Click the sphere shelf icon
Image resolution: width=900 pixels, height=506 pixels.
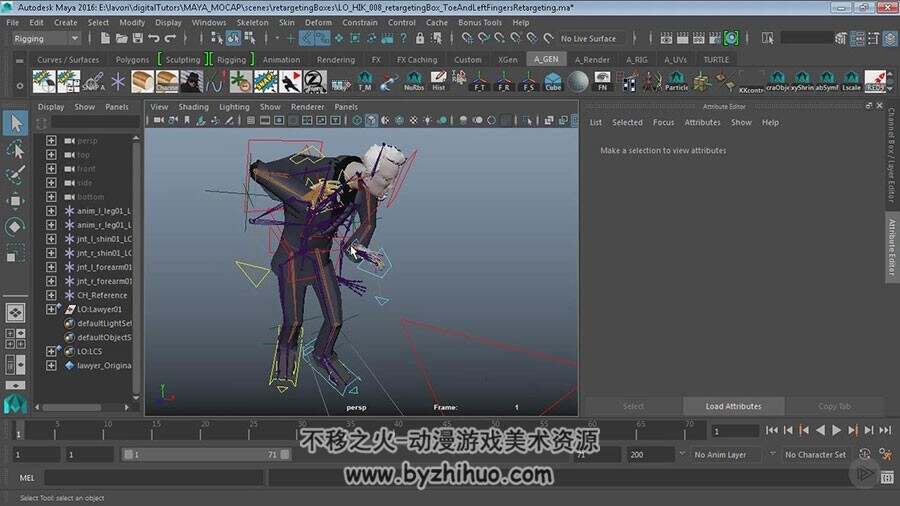[578, 81]
